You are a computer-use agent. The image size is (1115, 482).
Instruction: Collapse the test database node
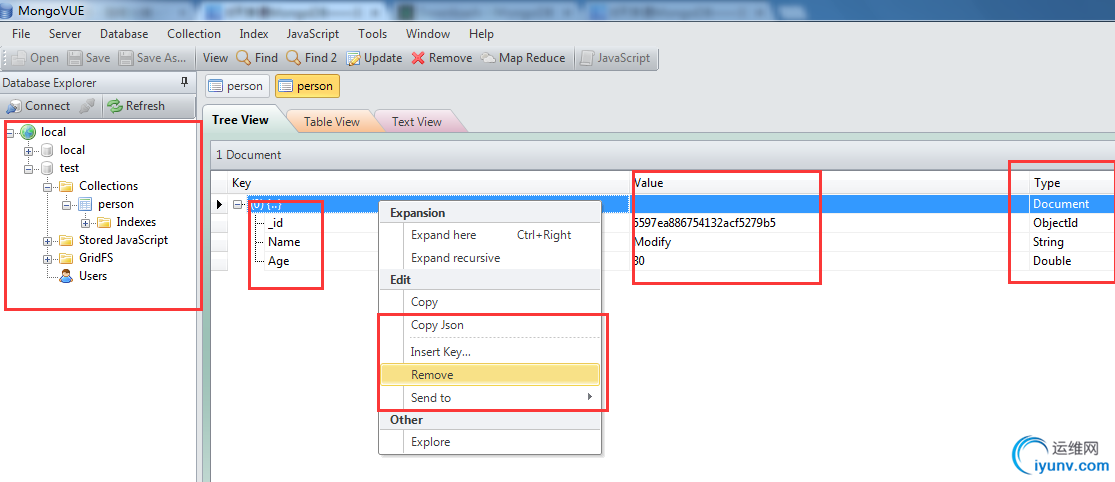pyautogui.click(x=28, y=169)
